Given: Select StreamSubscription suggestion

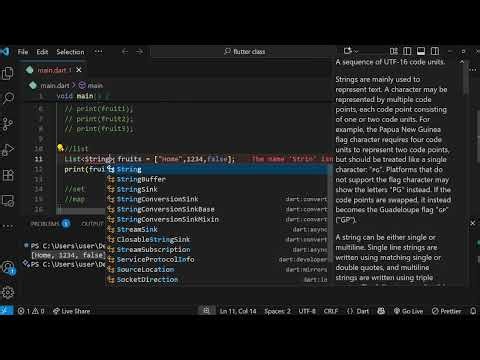Looking at the screenshot, I should (217, 249).
